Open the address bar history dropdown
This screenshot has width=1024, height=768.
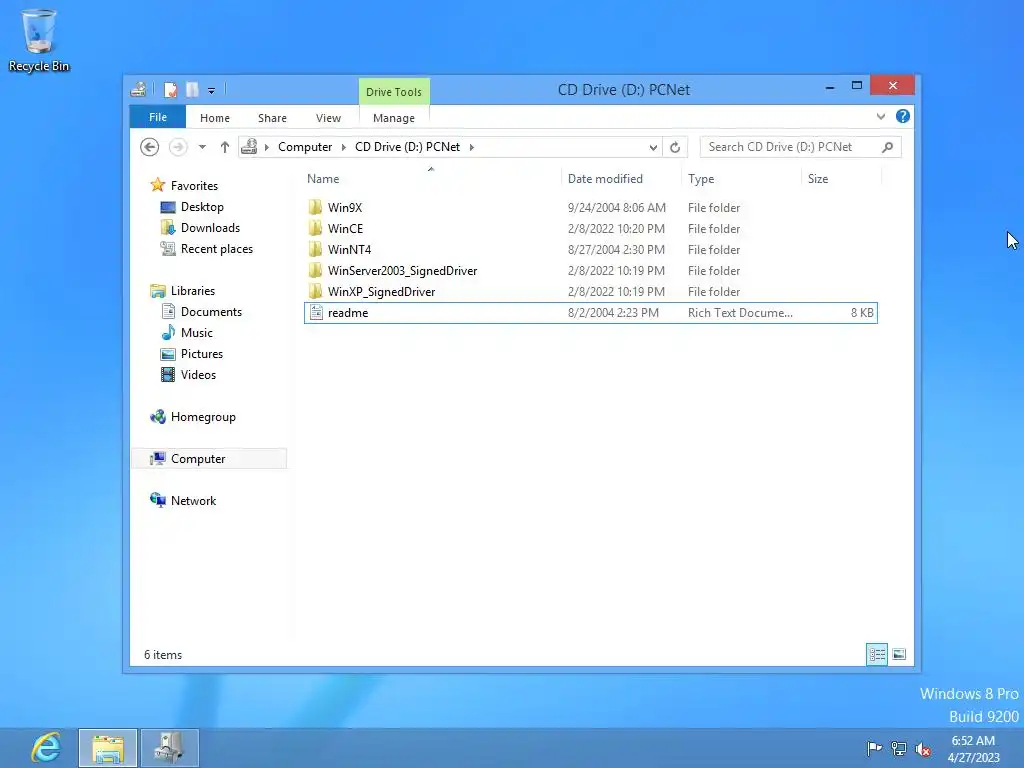tap(653, 148)
